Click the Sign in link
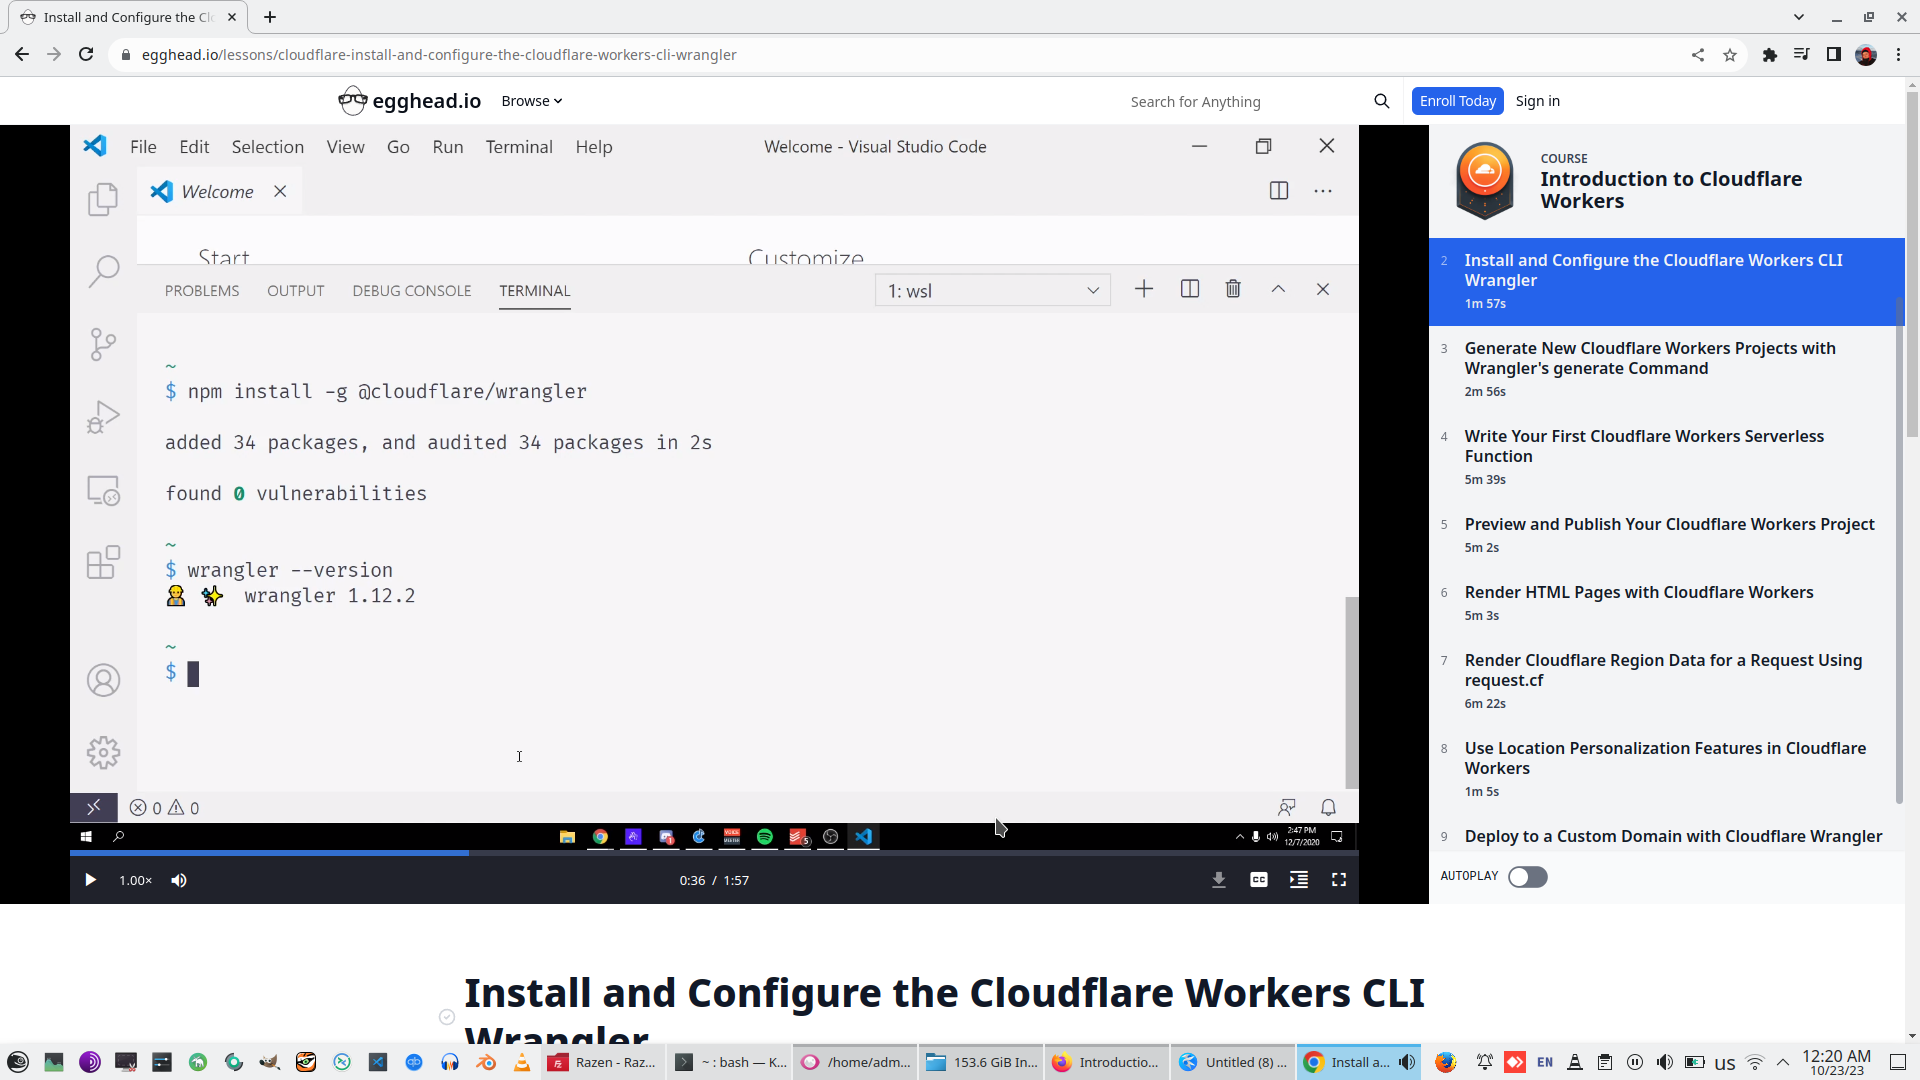 1537,101
